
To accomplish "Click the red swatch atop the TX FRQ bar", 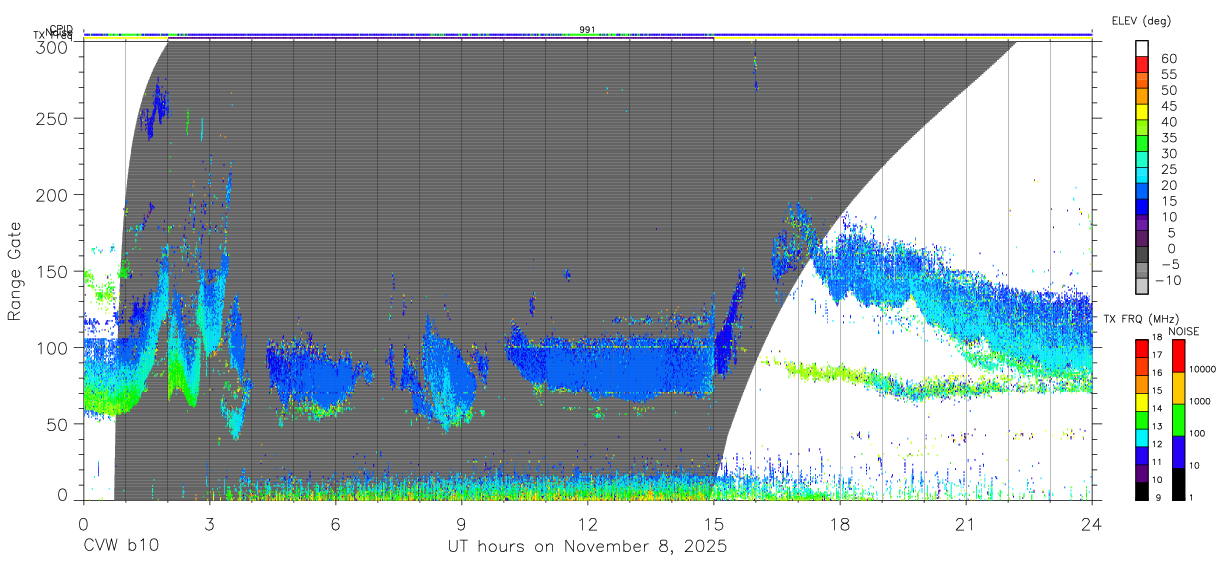I will point(1143,349).
